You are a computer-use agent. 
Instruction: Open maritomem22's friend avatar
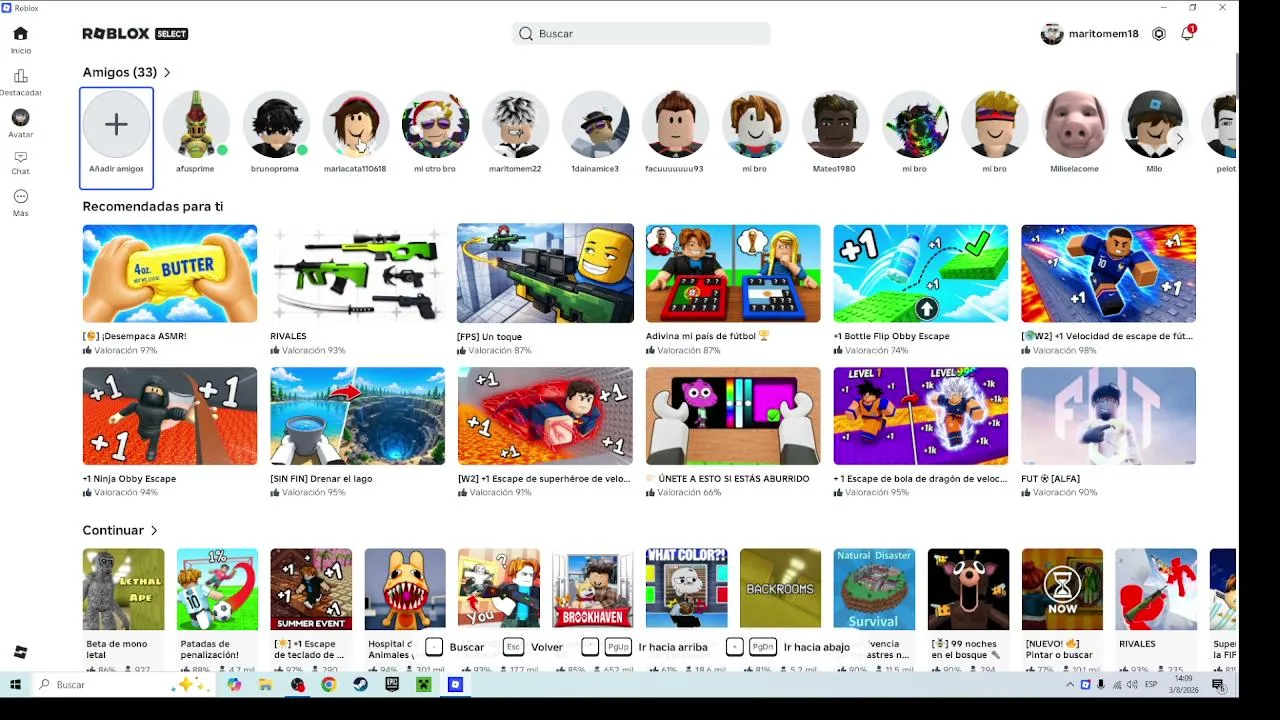(x=515, y=124)
